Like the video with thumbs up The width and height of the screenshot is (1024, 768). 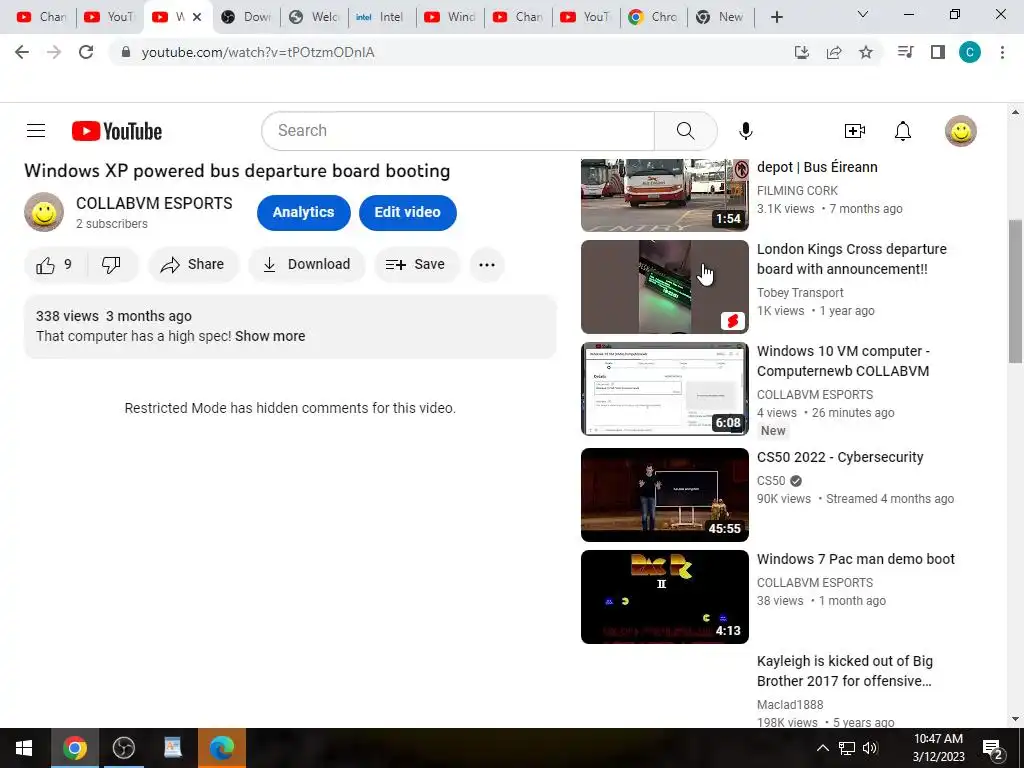pyautogui.click(x=55, y=264)
